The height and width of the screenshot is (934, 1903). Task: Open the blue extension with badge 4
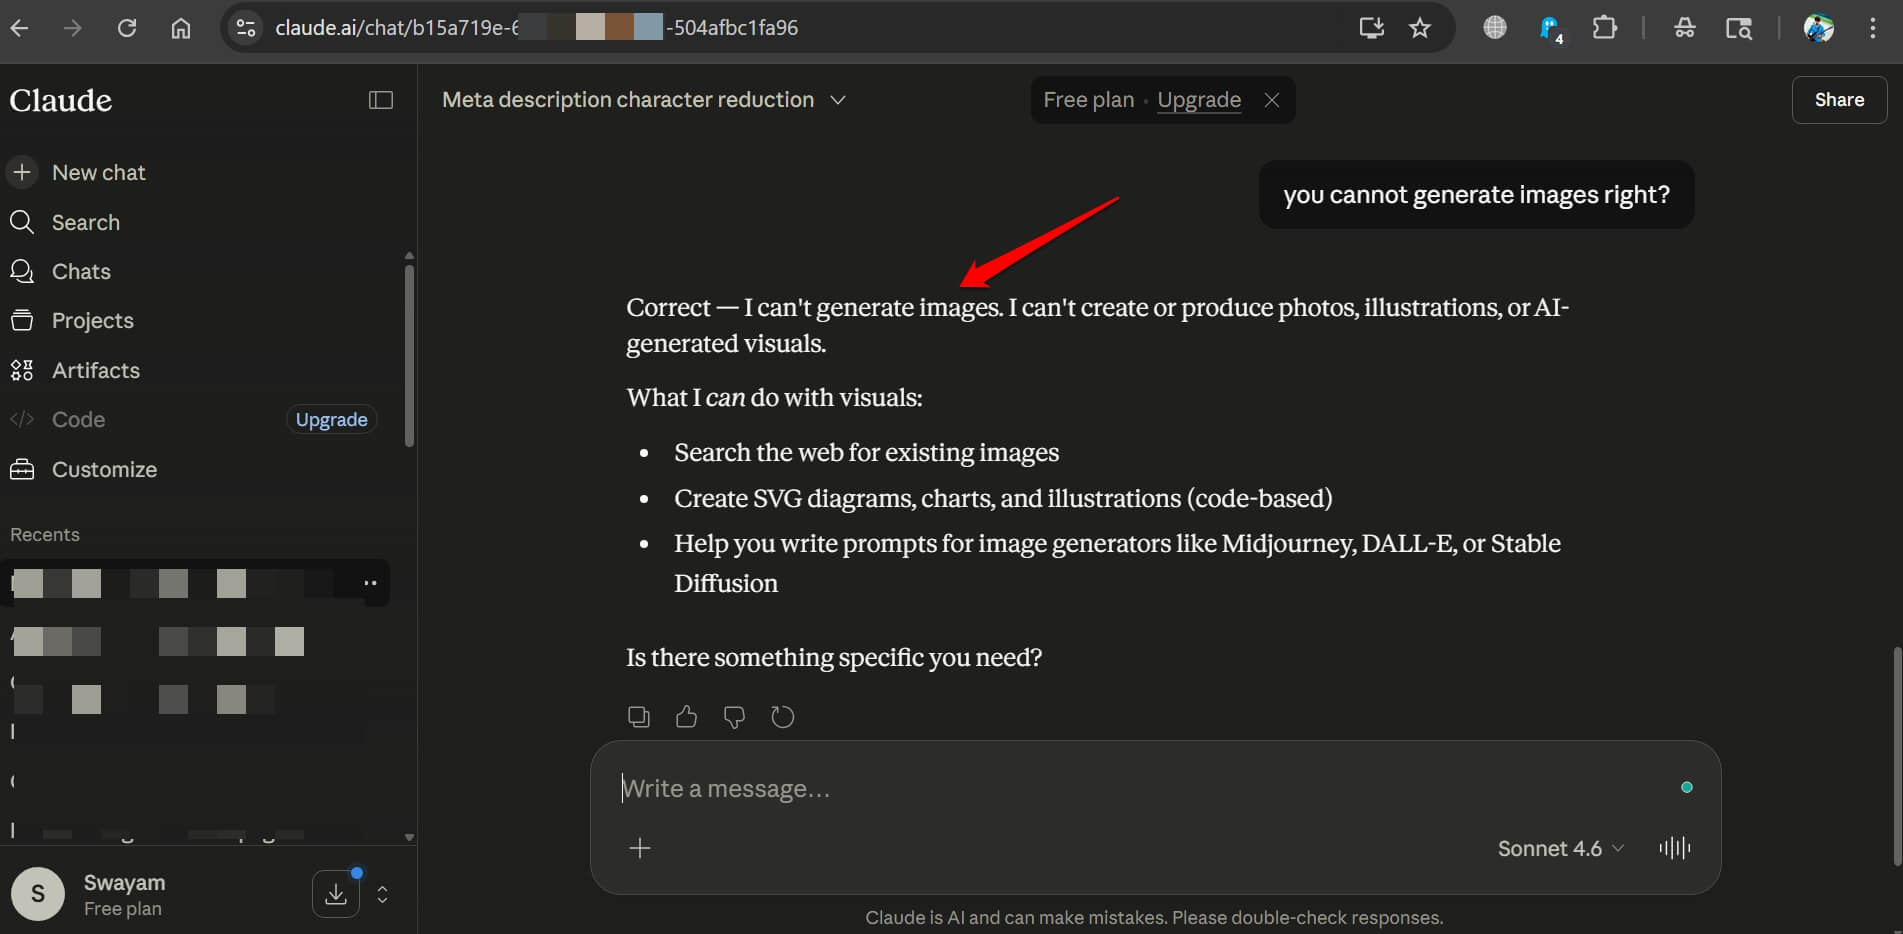pos(1551,29)
